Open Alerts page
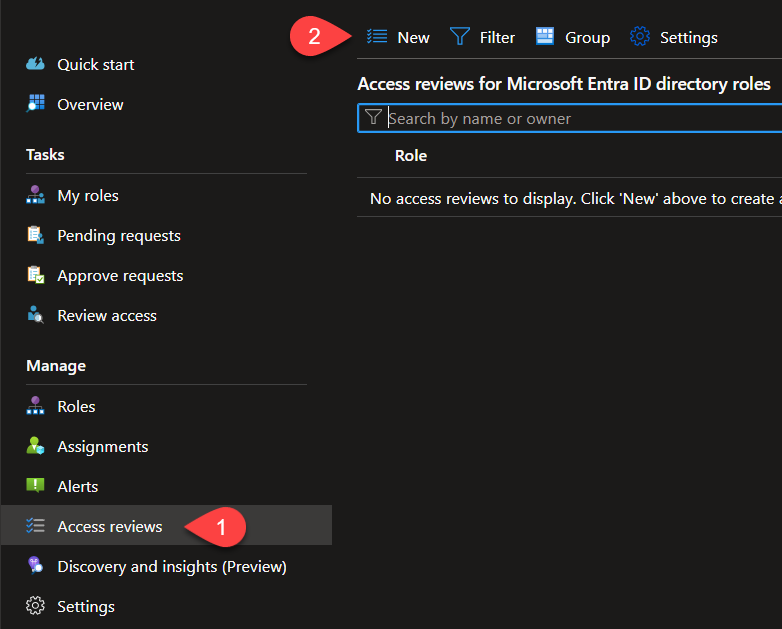The width and height of the screenshot is (782, 629). (x=77, y=486)
